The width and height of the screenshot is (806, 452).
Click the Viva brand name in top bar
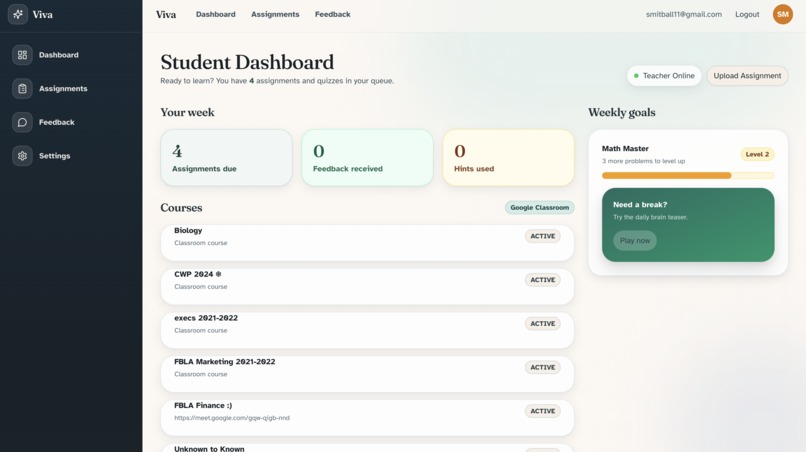click(x=166, y=14)
